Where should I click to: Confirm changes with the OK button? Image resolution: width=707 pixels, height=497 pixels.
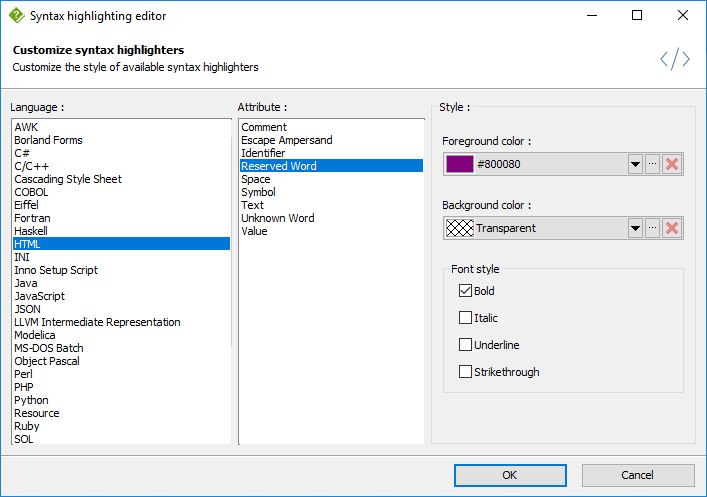(x=510, y=475)
